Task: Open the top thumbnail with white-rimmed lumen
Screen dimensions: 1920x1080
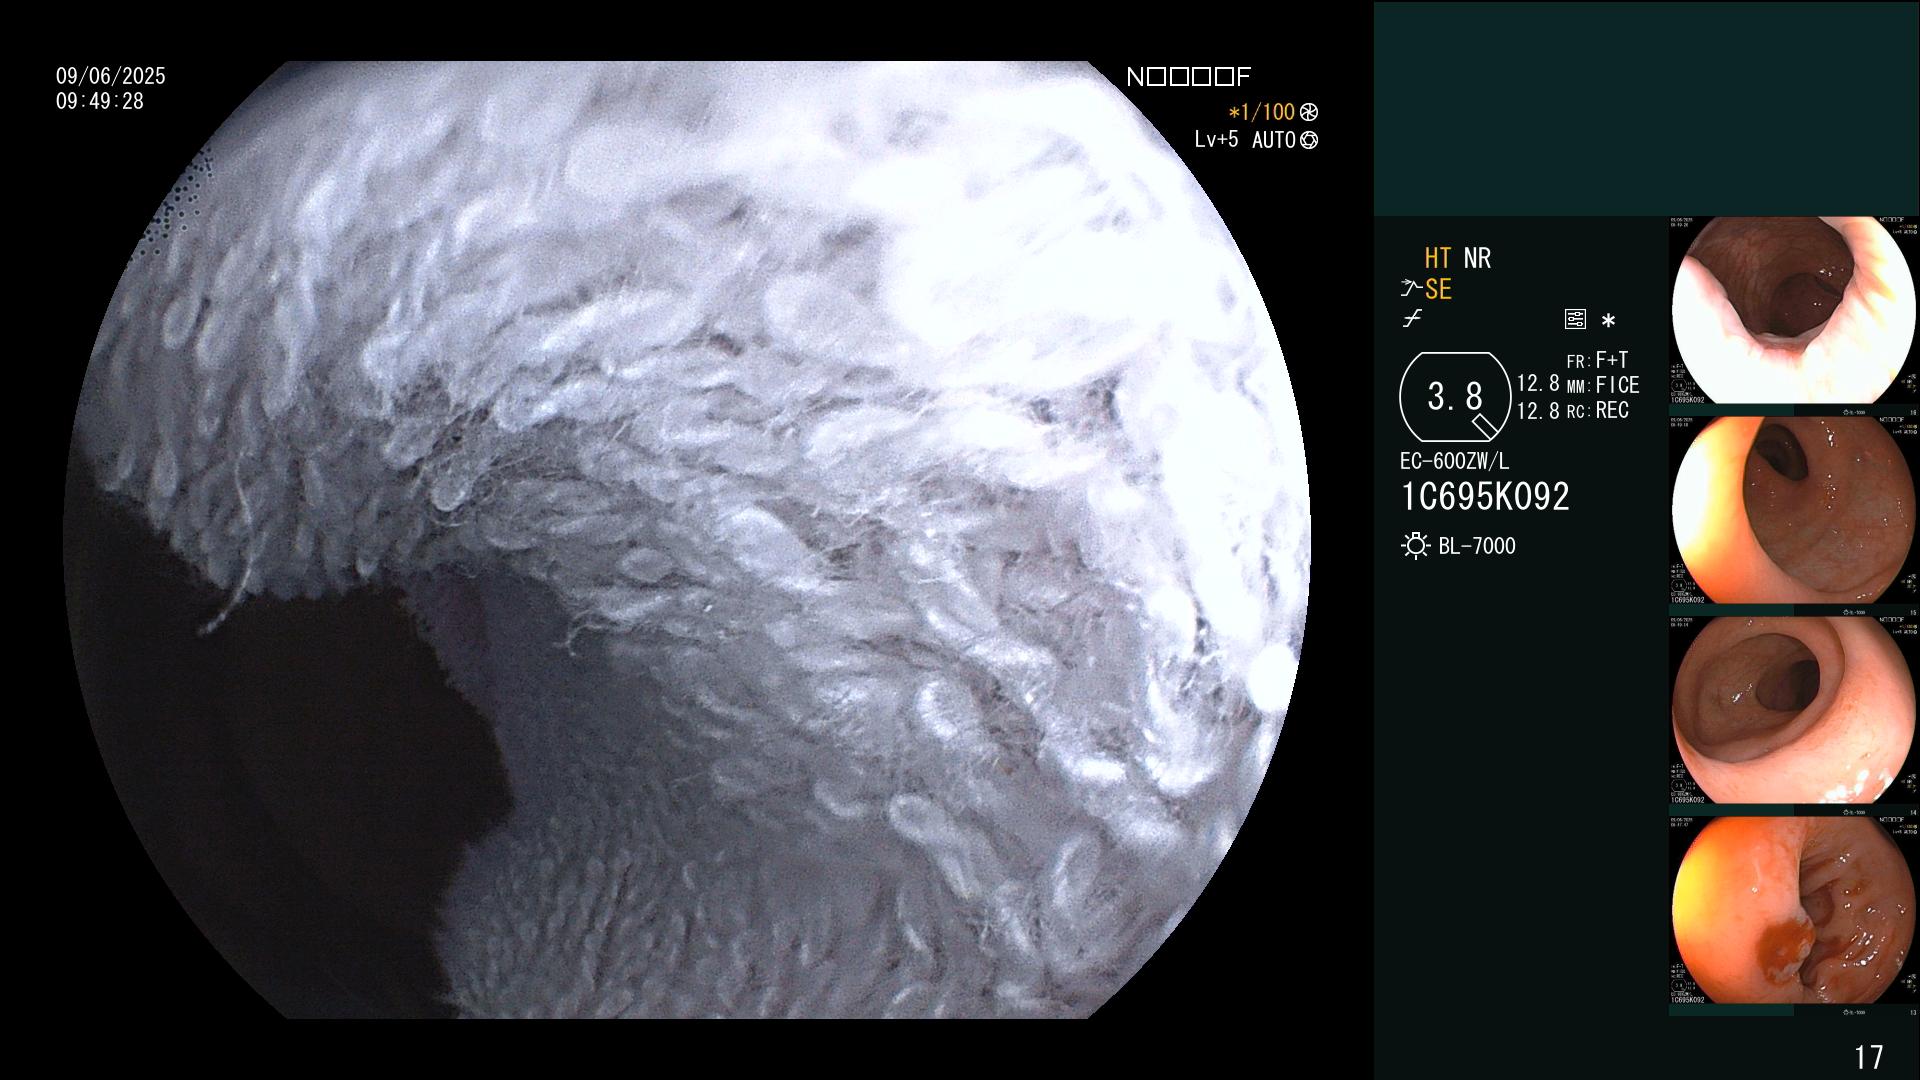Action: point(1793,310)
